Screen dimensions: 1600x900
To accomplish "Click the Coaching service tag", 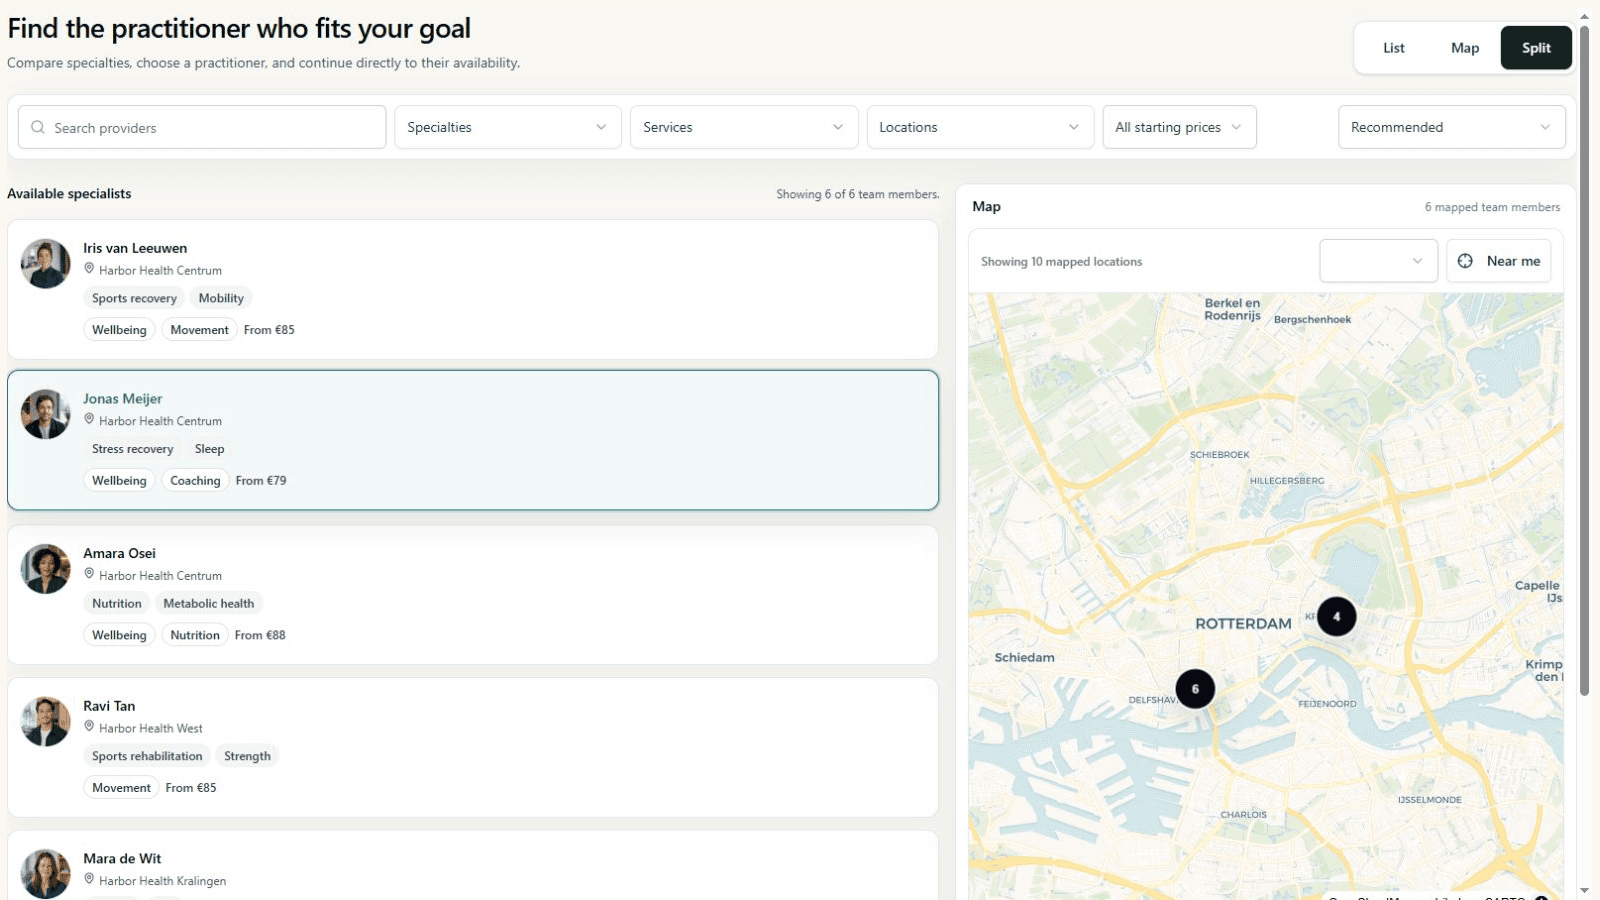I will [x=195, y=481].
